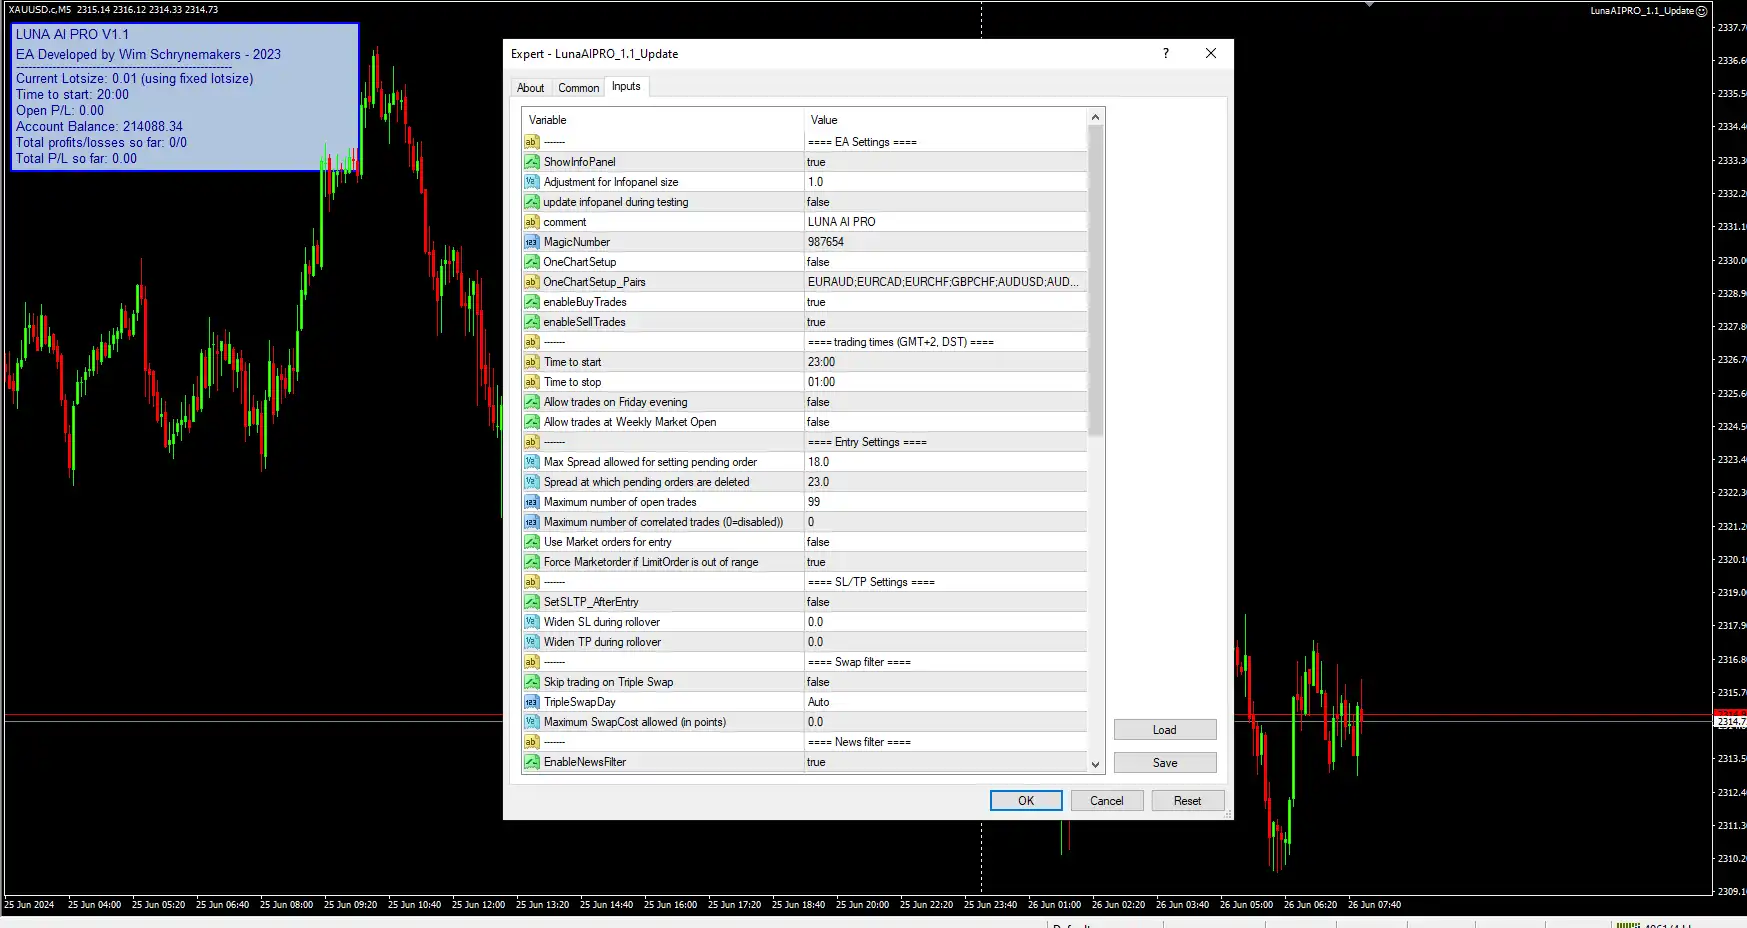
Task: Select the Maximum open trades value 99
Action: [945, 502]
